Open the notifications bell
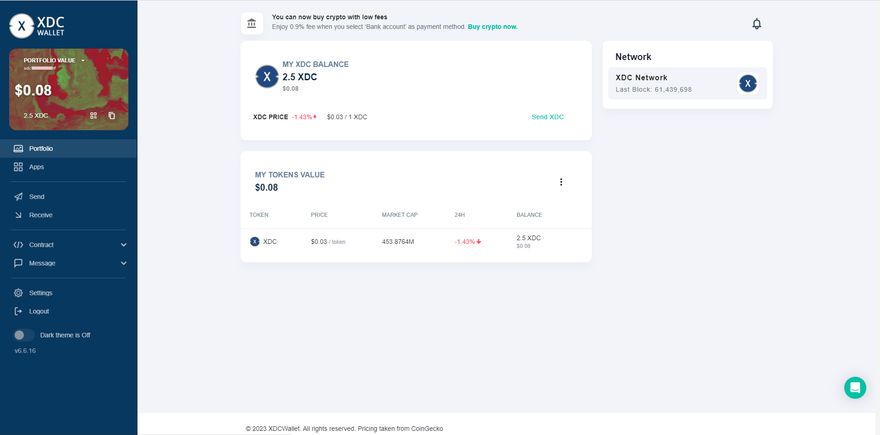This screenshot has height=435, width=880. (756, 24)
